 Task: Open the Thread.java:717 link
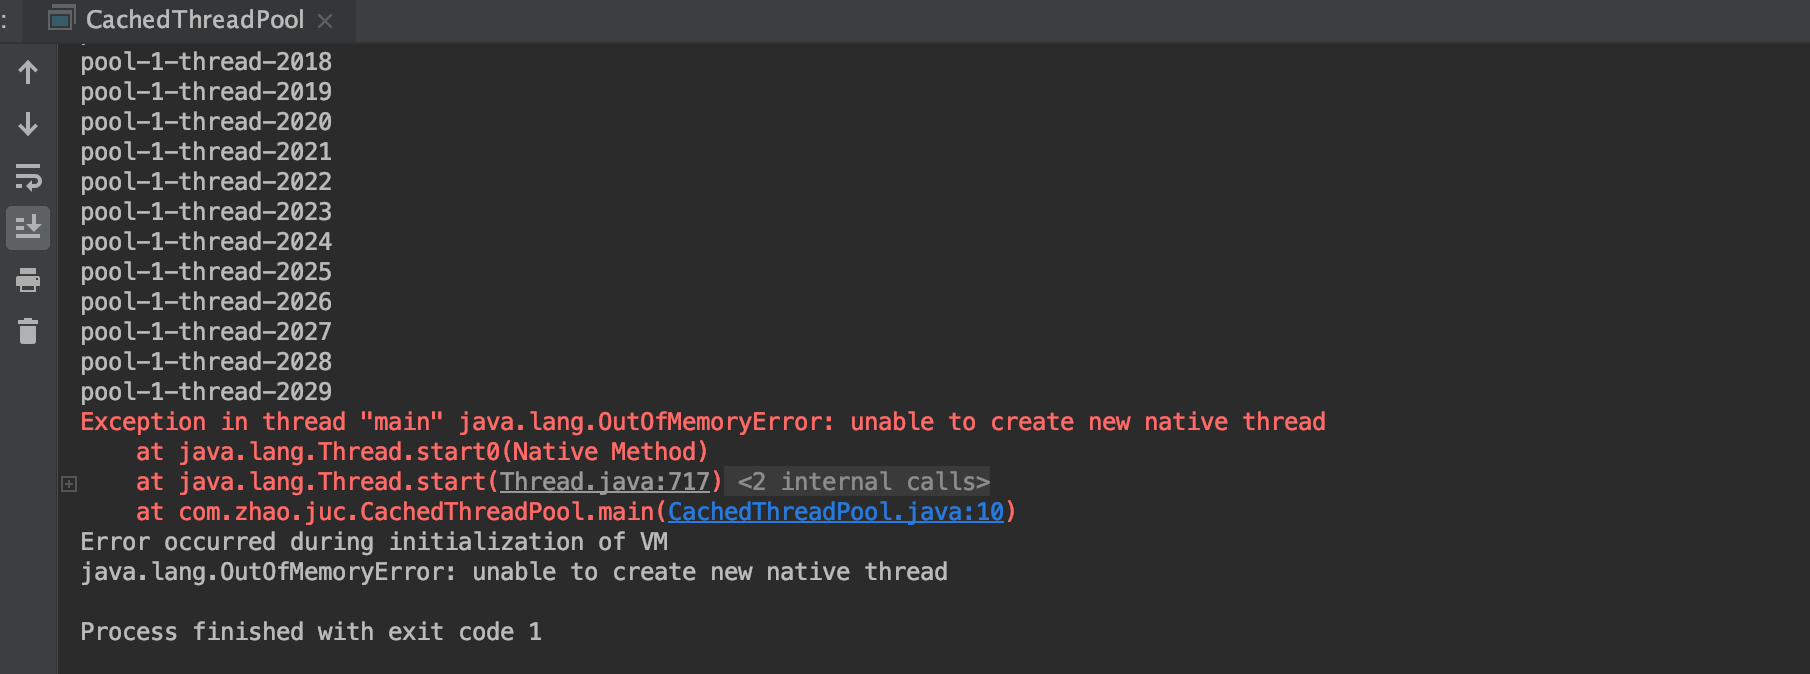pos(604,482)
